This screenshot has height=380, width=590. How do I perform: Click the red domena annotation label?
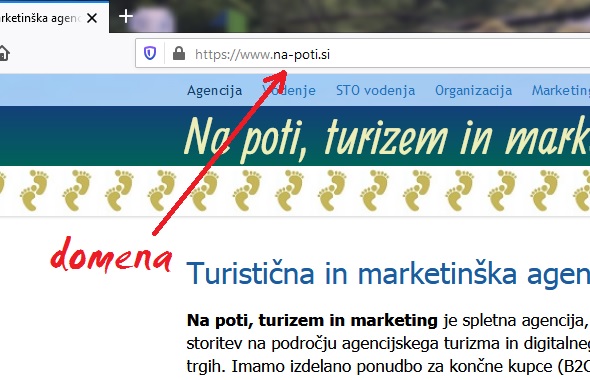click(x=111, y=255)
